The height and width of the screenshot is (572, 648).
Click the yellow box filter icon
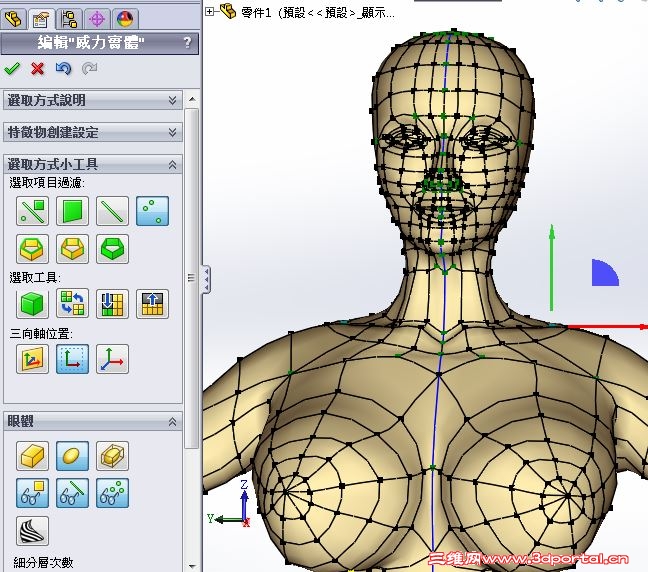coord(72,249)
